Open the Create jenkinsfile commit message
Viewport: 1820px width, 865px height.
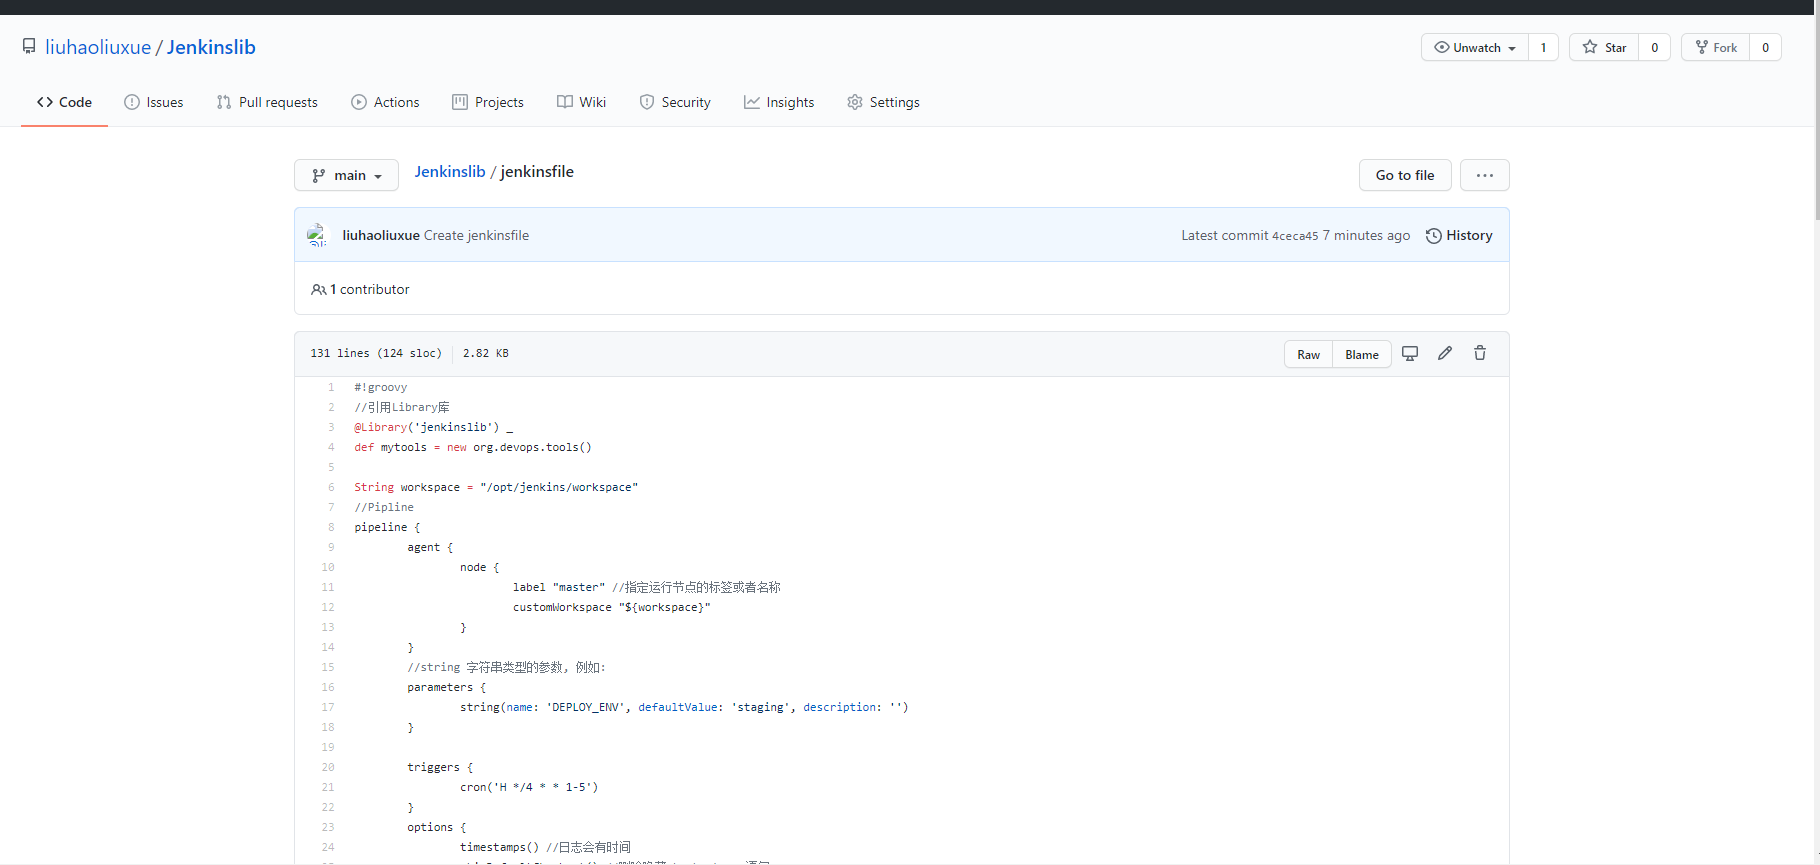[476, 235]
